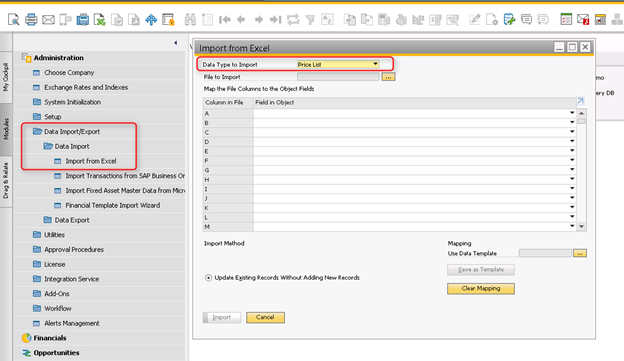Open the Messages/Alerts speech bubble icon
The height and width of the screenshot is (361, 624).
(526, 19)
